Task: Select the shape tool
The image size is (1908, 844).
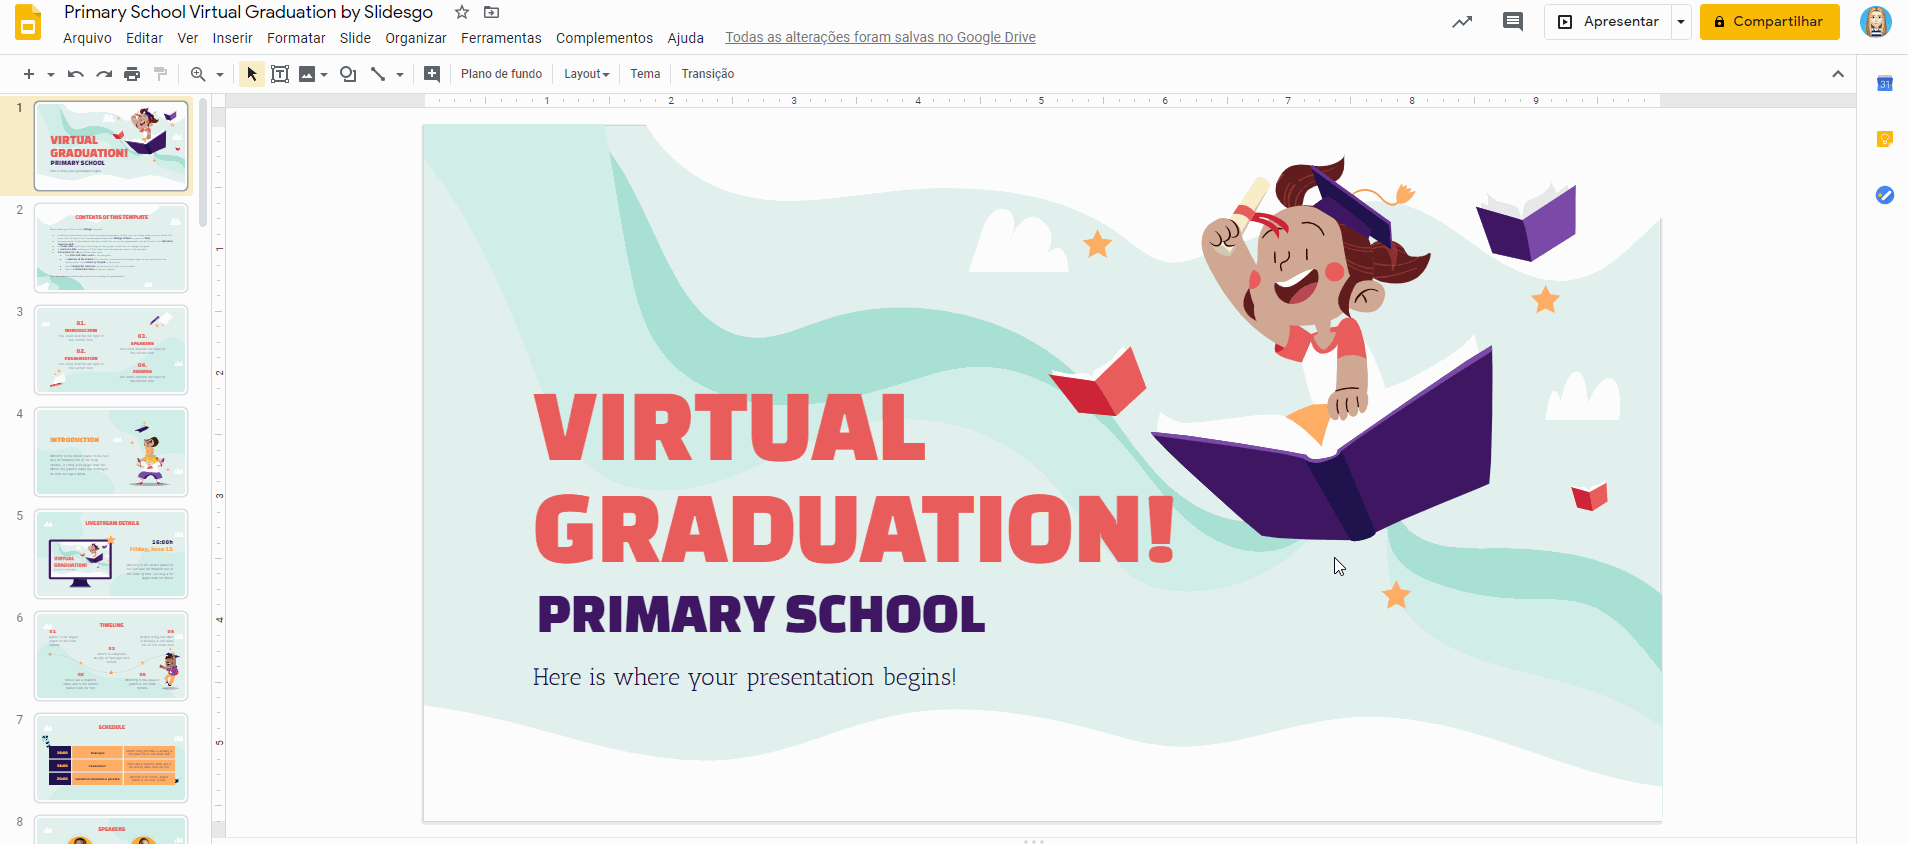Action: (348, 74)
